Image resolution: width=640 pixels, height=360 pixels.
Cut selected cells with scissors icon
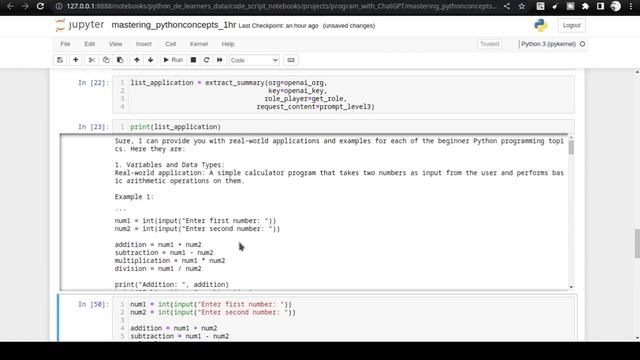(x=92, y=60)
